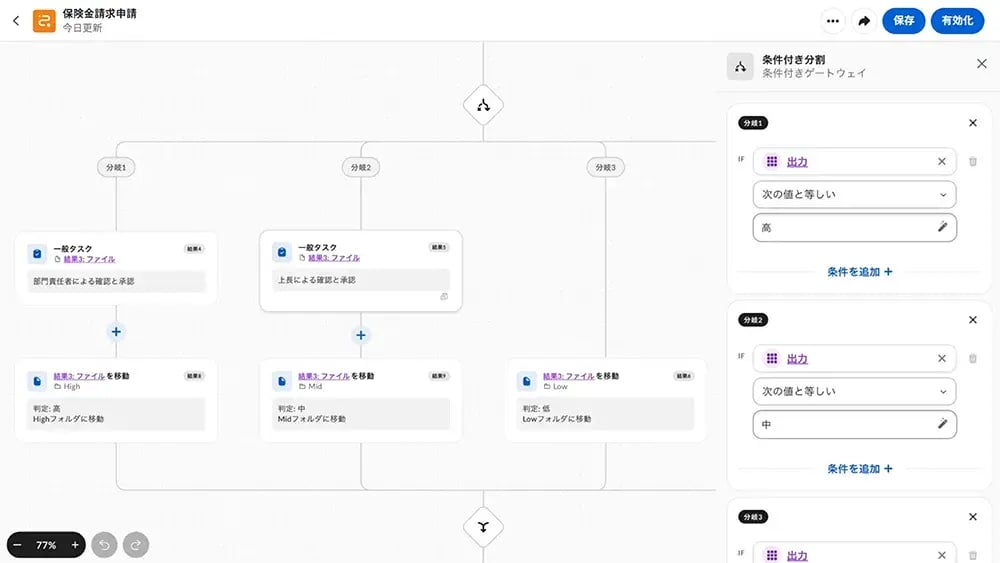Viewport: 1000px width, 563px height.
Task: Click the High folder label
Action: (68, 386)
